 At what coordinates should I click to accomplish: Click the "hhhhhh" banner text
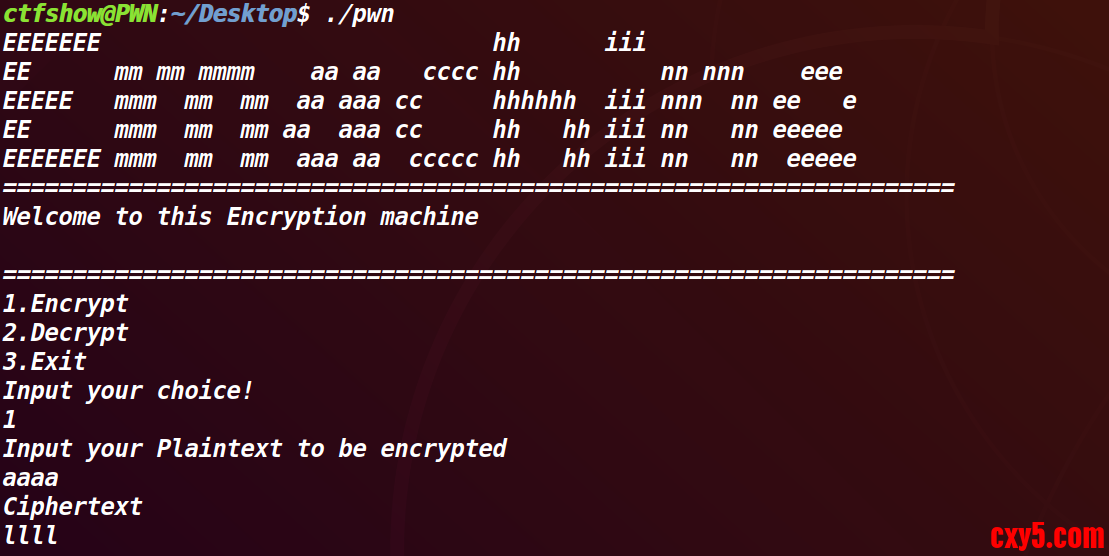pos(534,101)
